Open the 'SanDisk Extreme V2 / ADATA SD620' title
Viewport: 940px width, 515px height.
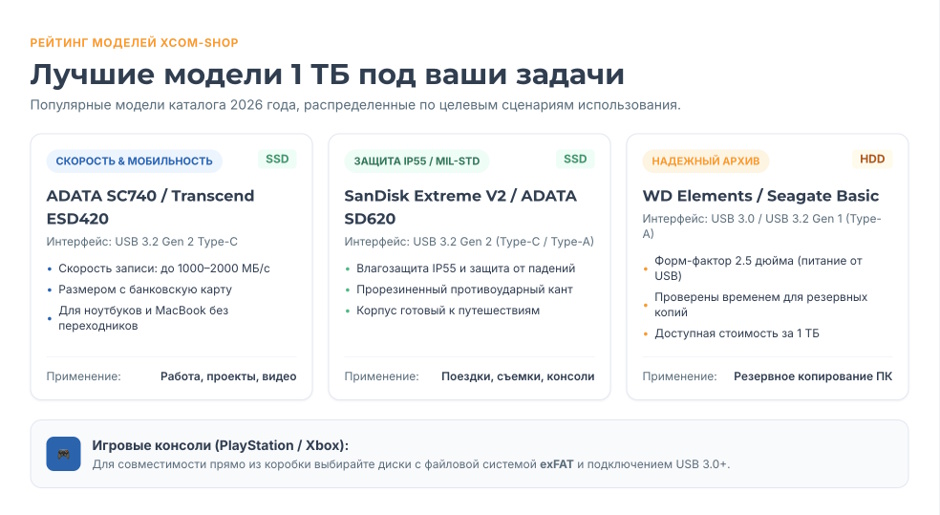point(460,207)
